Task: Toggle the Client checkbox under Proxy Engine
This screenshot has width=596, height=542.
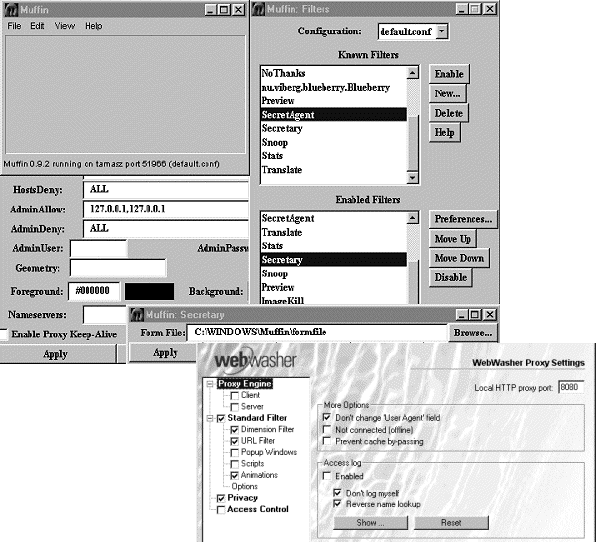Action: (x=235, y=396)
